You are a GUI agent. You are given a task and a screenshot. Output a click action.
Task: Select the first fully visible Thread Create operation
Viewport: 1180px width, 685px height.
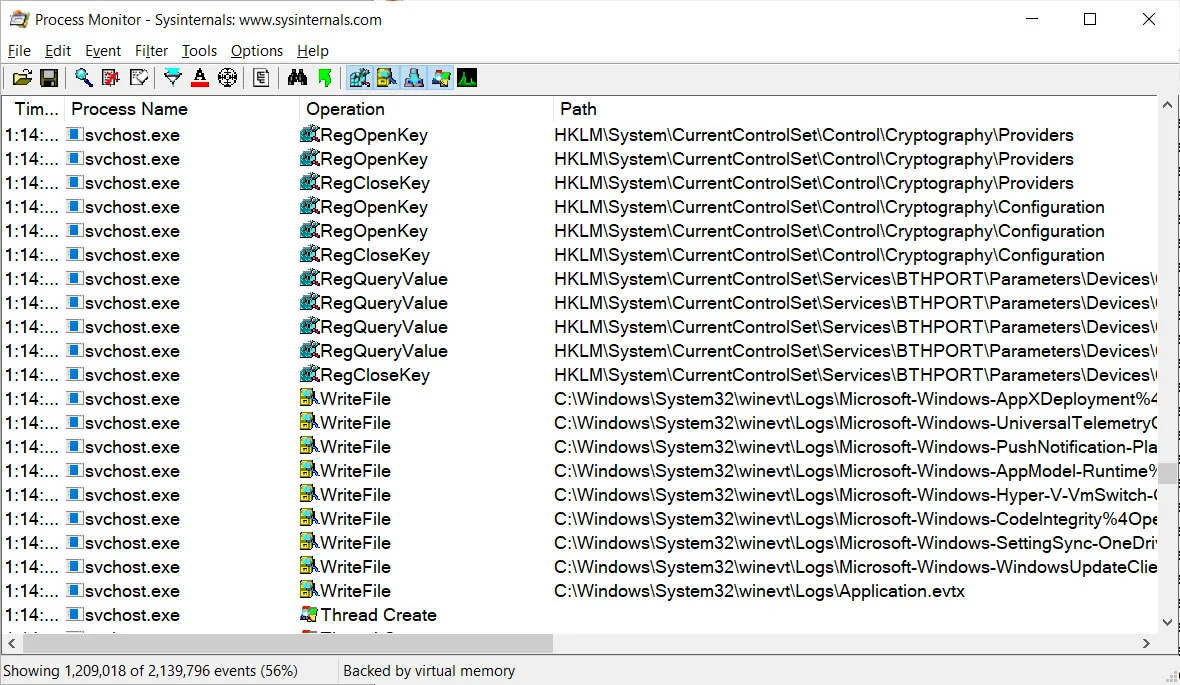coord(379,615)
